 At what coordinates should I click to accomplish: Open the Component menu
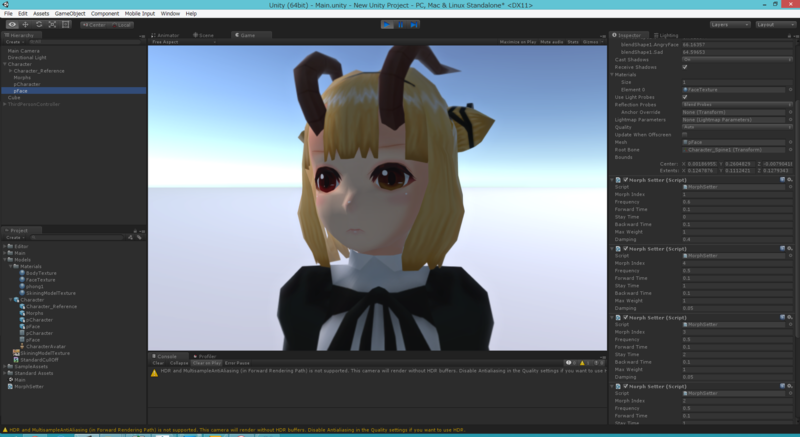[105, 14]
